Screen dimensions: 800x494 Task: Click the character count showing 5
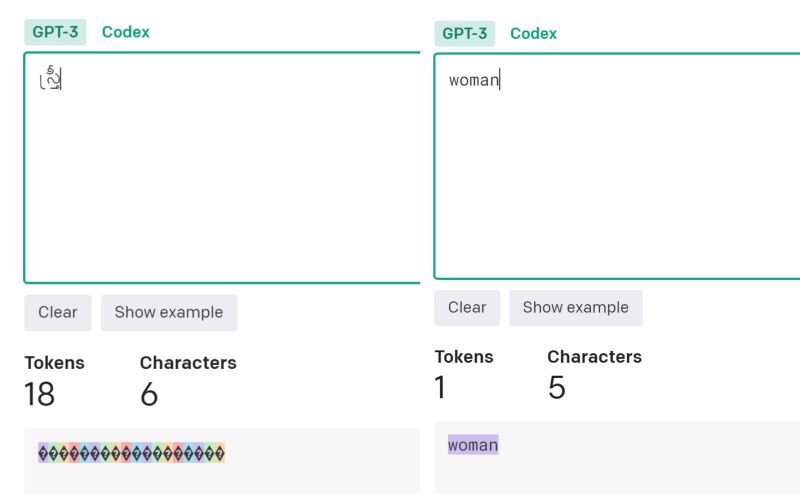[x=557, y=387]
